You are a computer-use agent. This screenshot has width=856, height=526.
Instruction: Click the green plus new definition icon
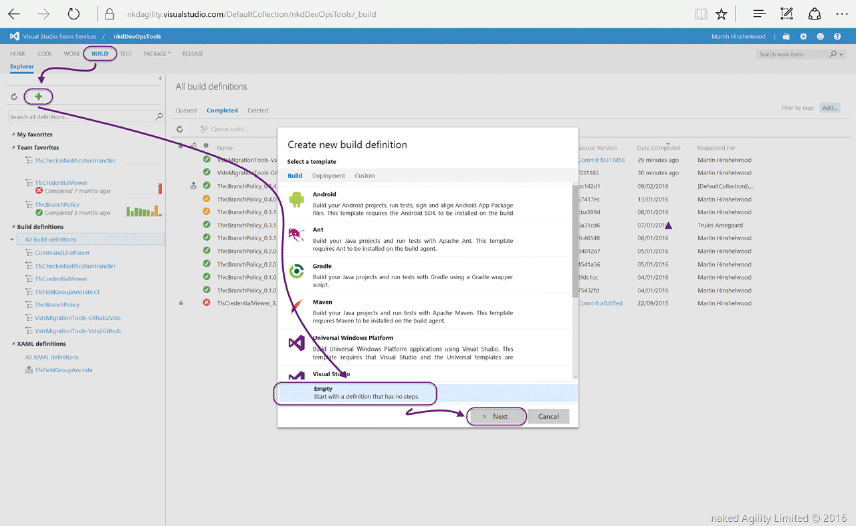(x=38, y=97)
